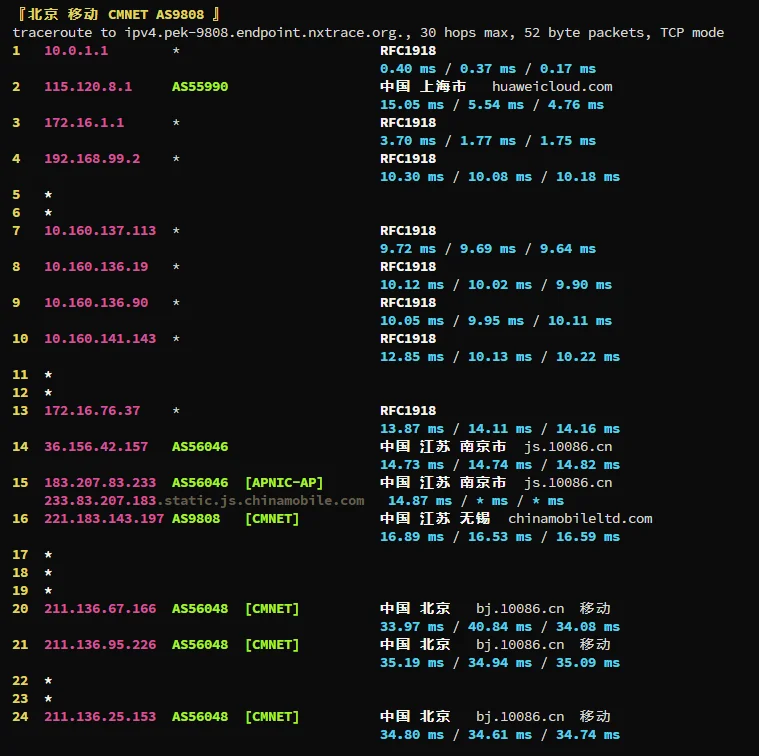Viewport: 759px width, 756px height.
Task: Click the asterisk of hop 23
Action: pyautogui.click(x=48, y=698)
